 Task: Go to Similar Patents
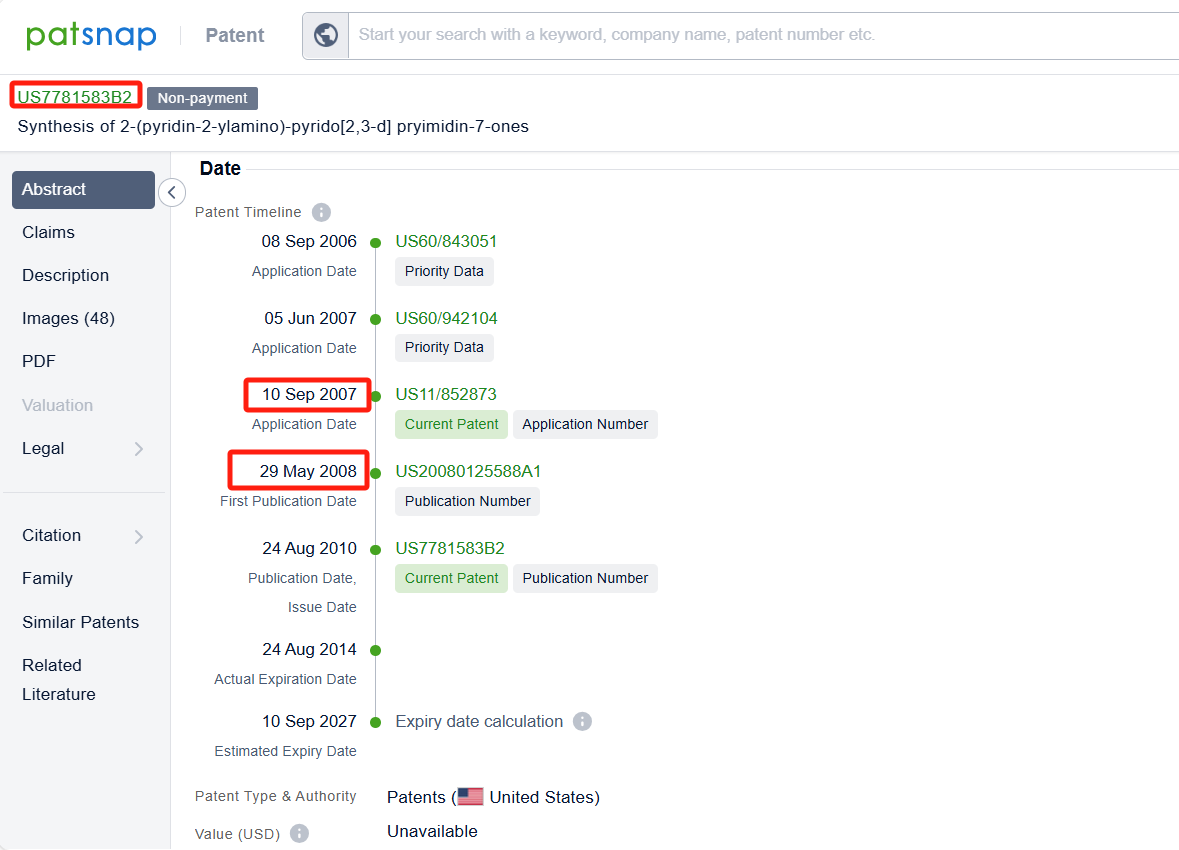[81, 622]
